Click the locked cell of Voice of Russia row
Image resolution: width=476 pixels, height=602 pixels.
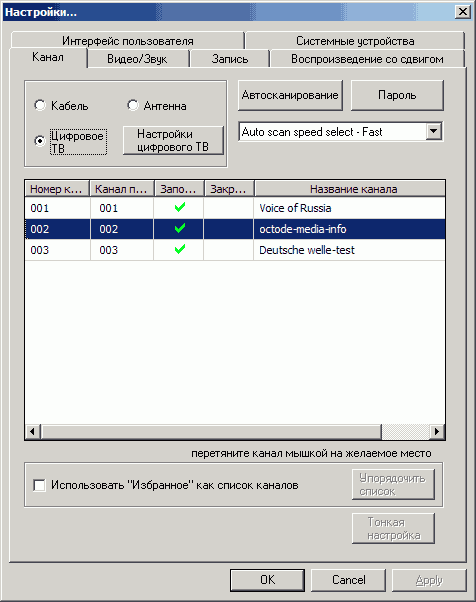coord(228,208)
